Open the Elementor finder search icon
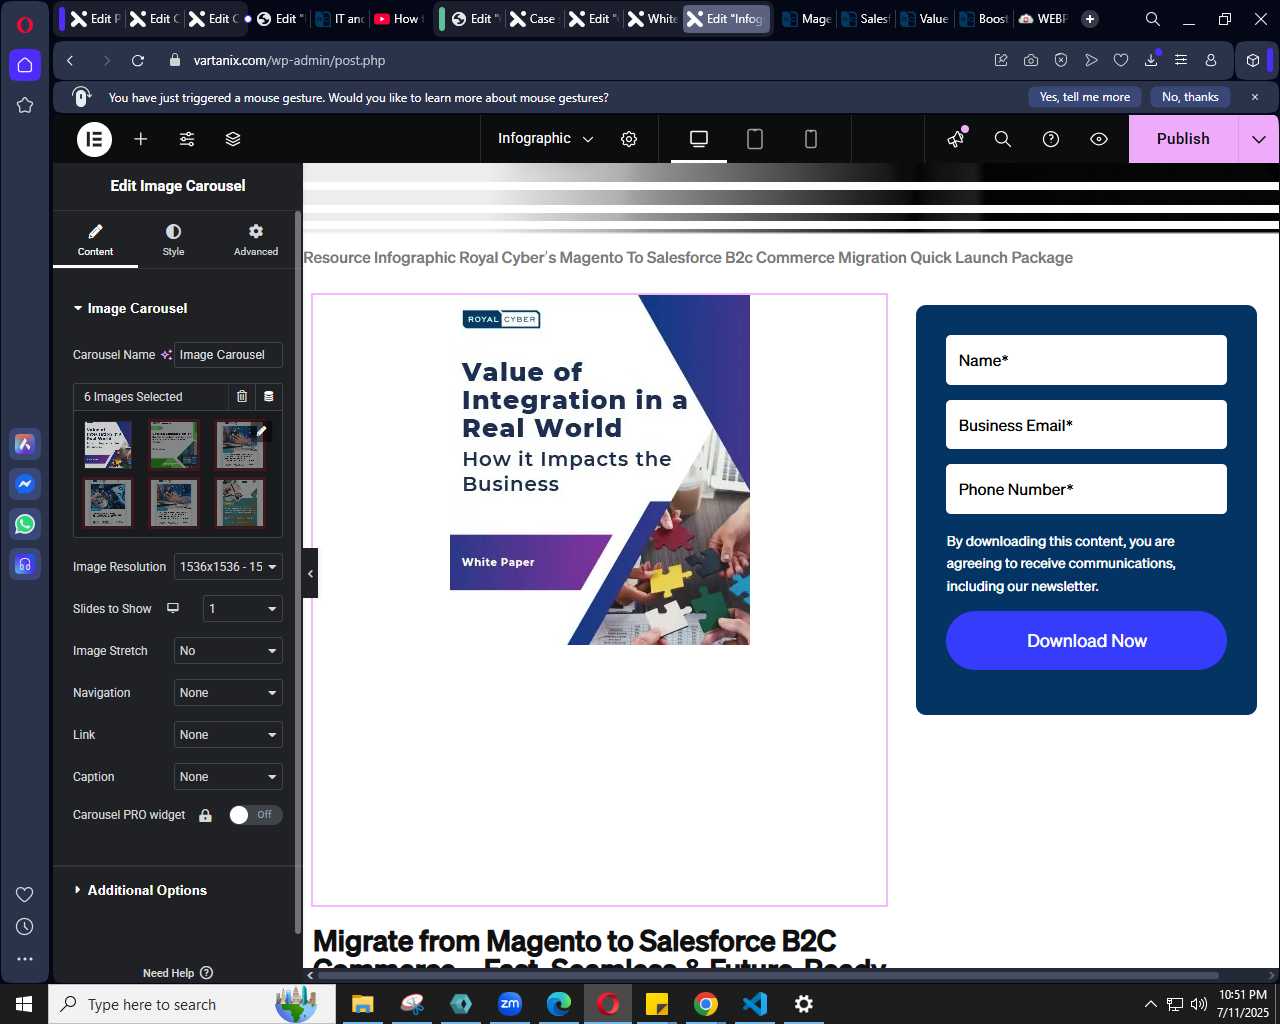Image resolution: width=1280 pixels, height=1024 pixels. point(1003,139)
